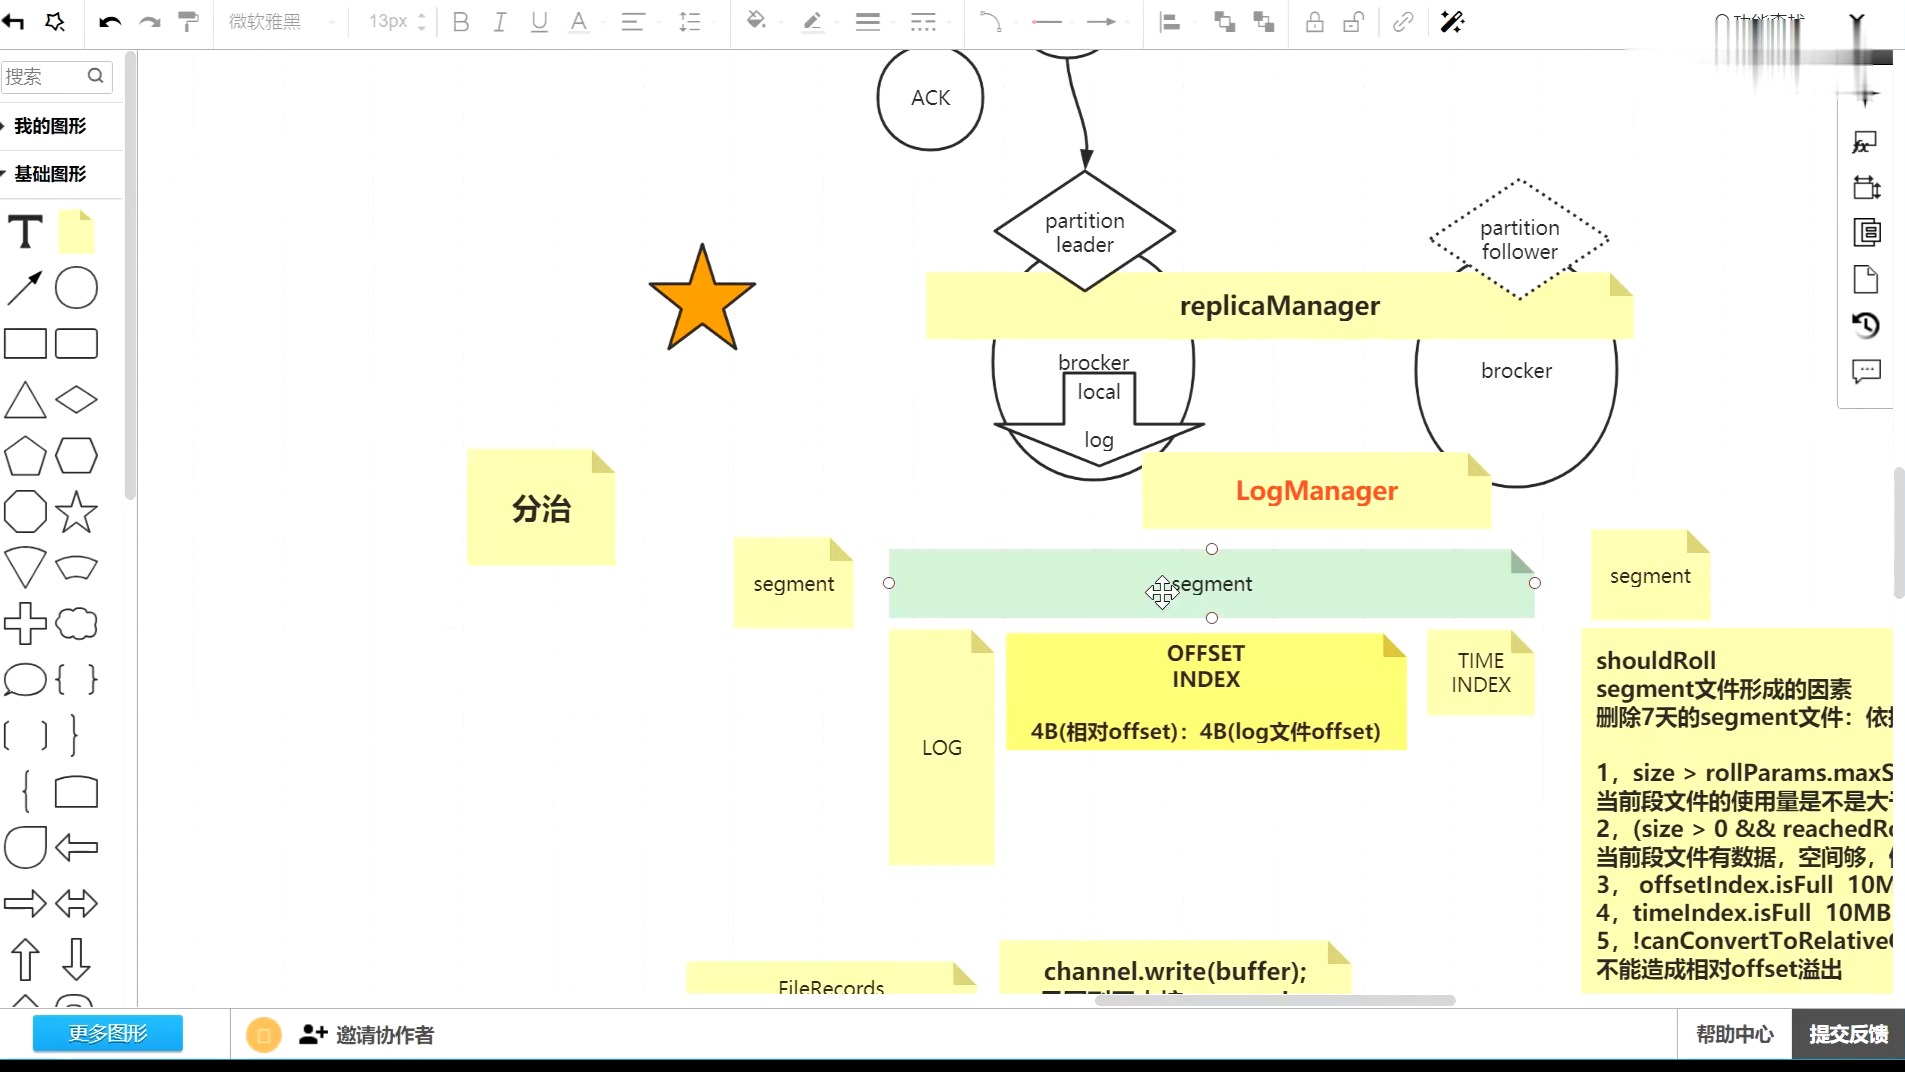1905x1072 pixels.
Task: Open the 微软雅黑 font dropdown
Action: [x=281, y=22]
